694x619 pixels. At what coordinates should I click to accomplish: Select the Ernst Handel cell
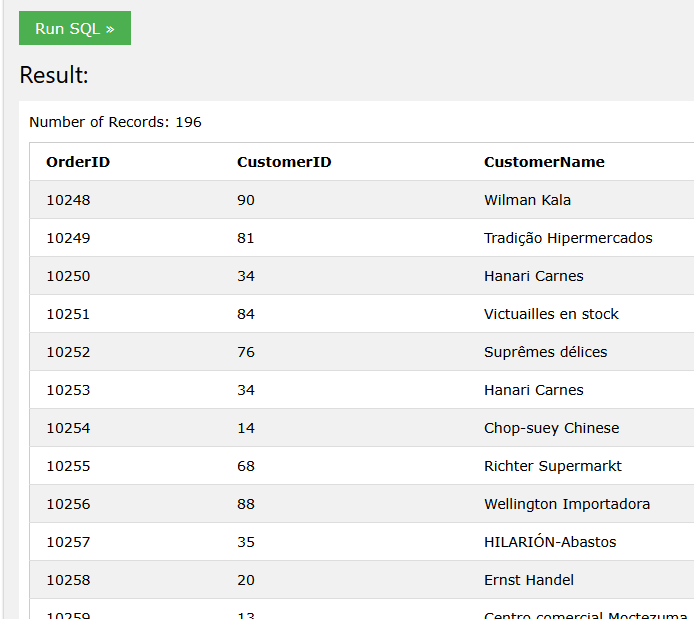click(528, 581)
